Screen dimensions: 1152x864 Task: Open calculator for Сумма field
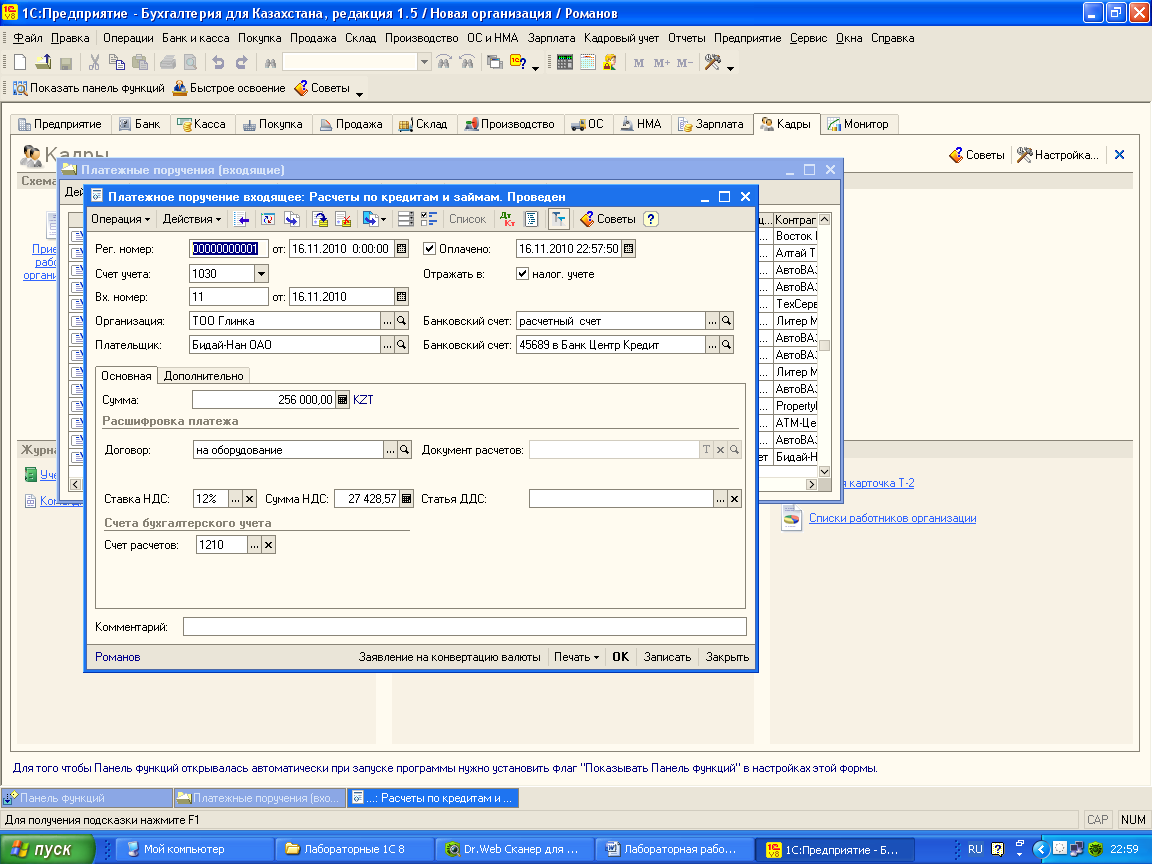click(342, 400)
